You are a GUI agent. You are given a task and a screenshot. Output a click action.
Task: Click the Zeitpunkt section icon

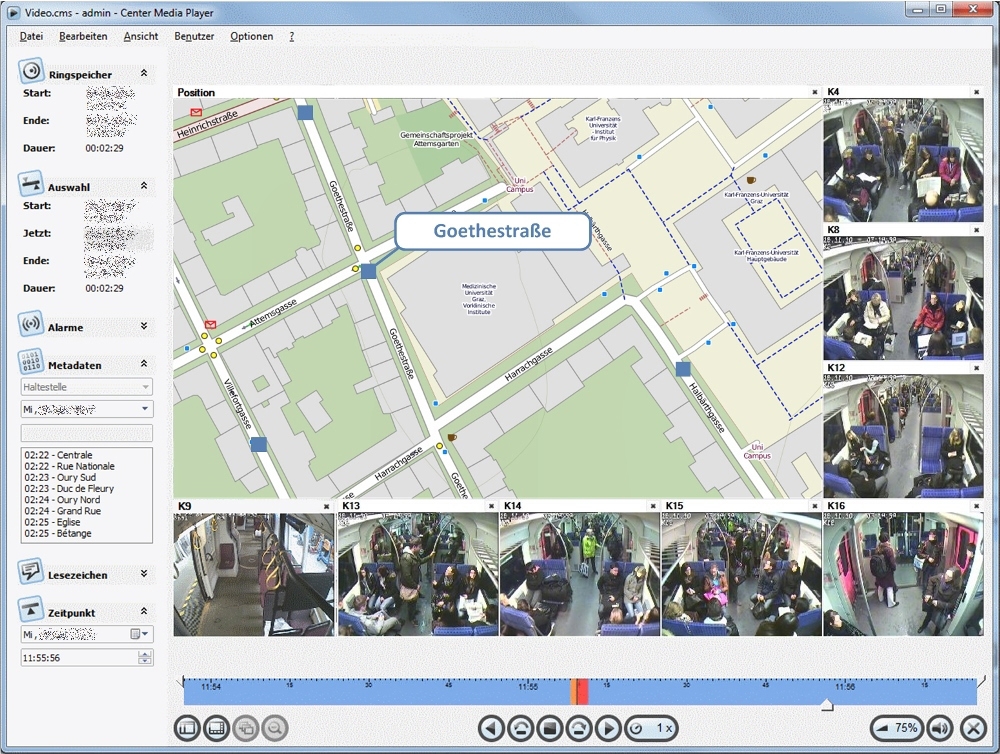pyautogui.click(x=30, y=609)
